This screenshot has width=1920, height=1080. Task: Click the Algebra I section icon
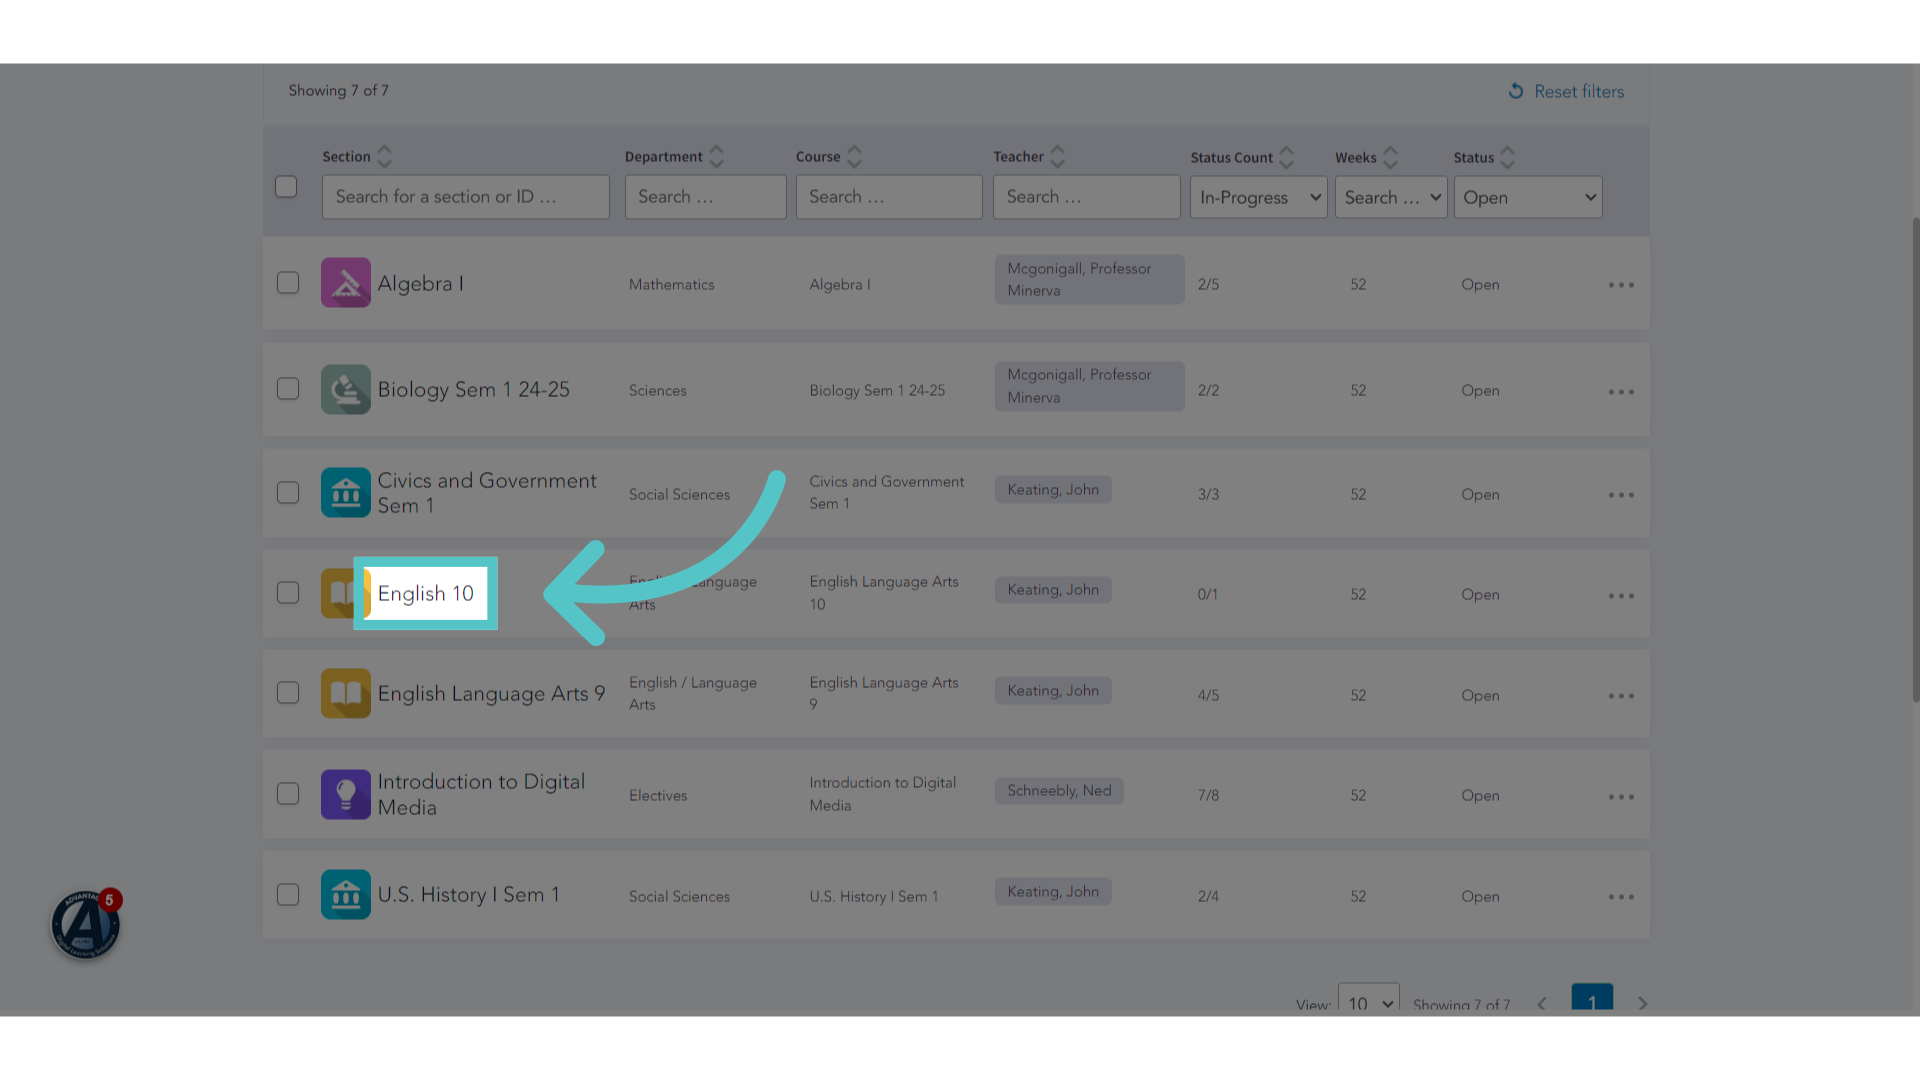(346, 283)
